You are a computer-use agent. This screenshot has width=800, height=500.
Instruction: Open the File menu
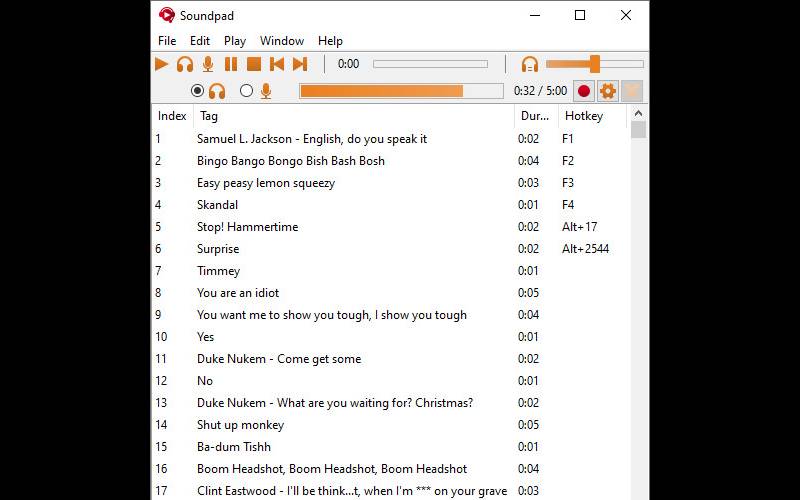pos(167,41)
